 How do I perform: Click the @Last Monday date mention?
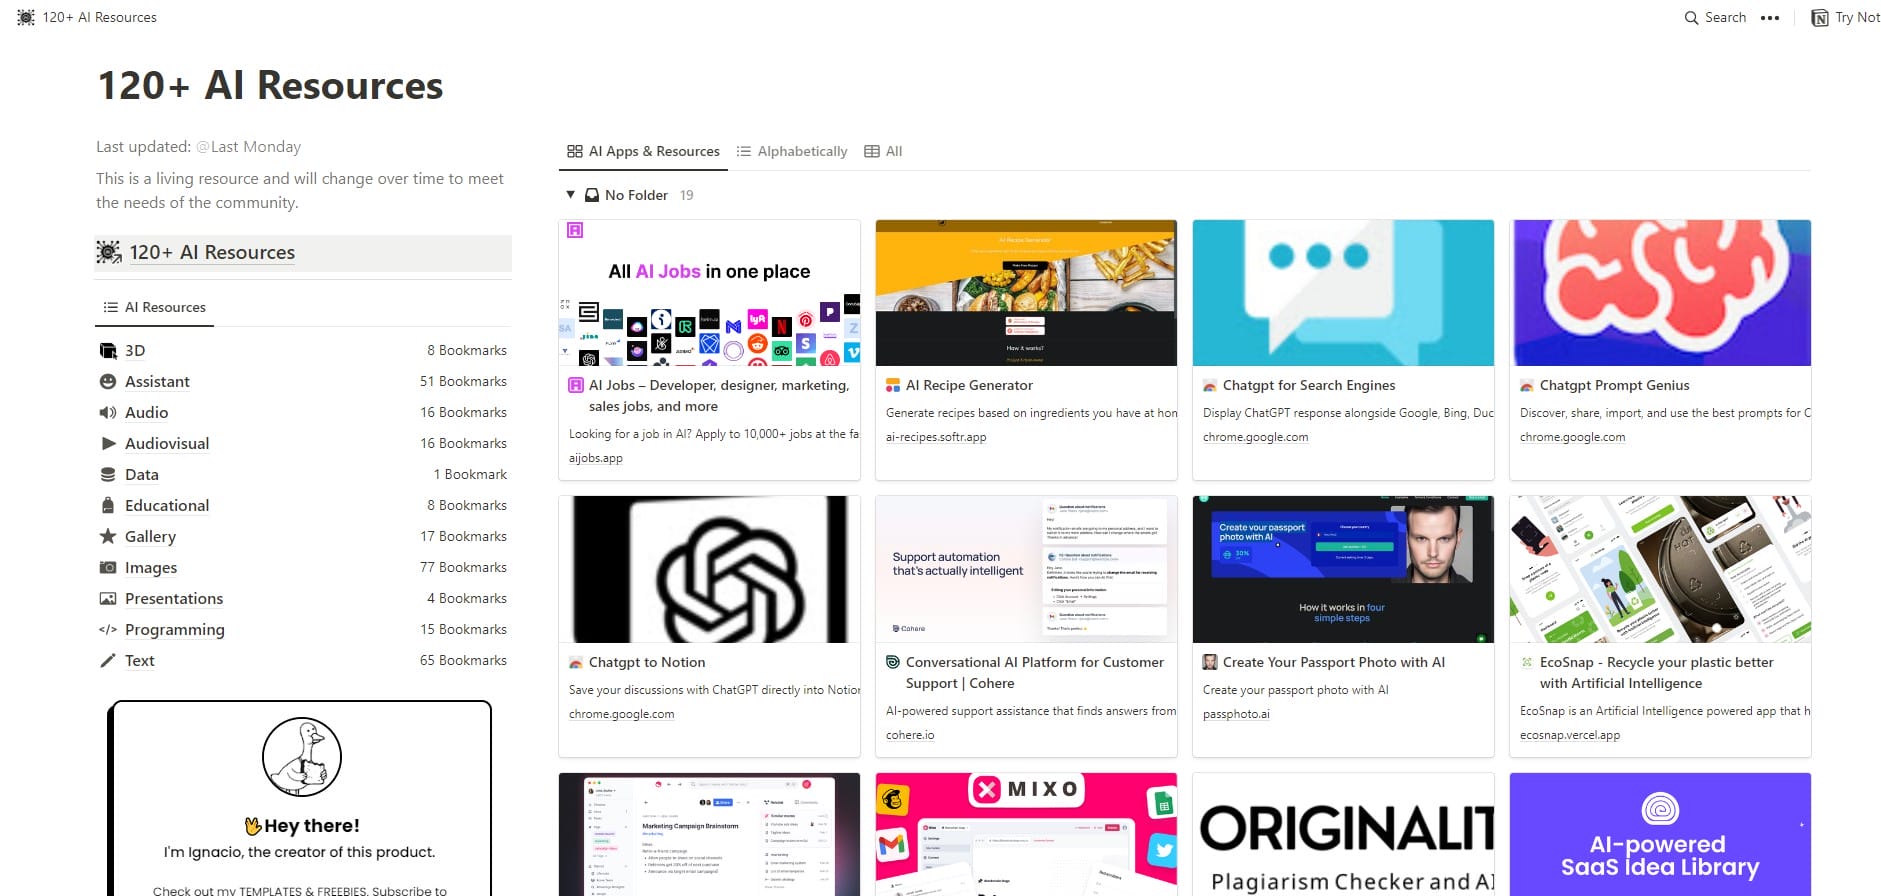(249, 147)
